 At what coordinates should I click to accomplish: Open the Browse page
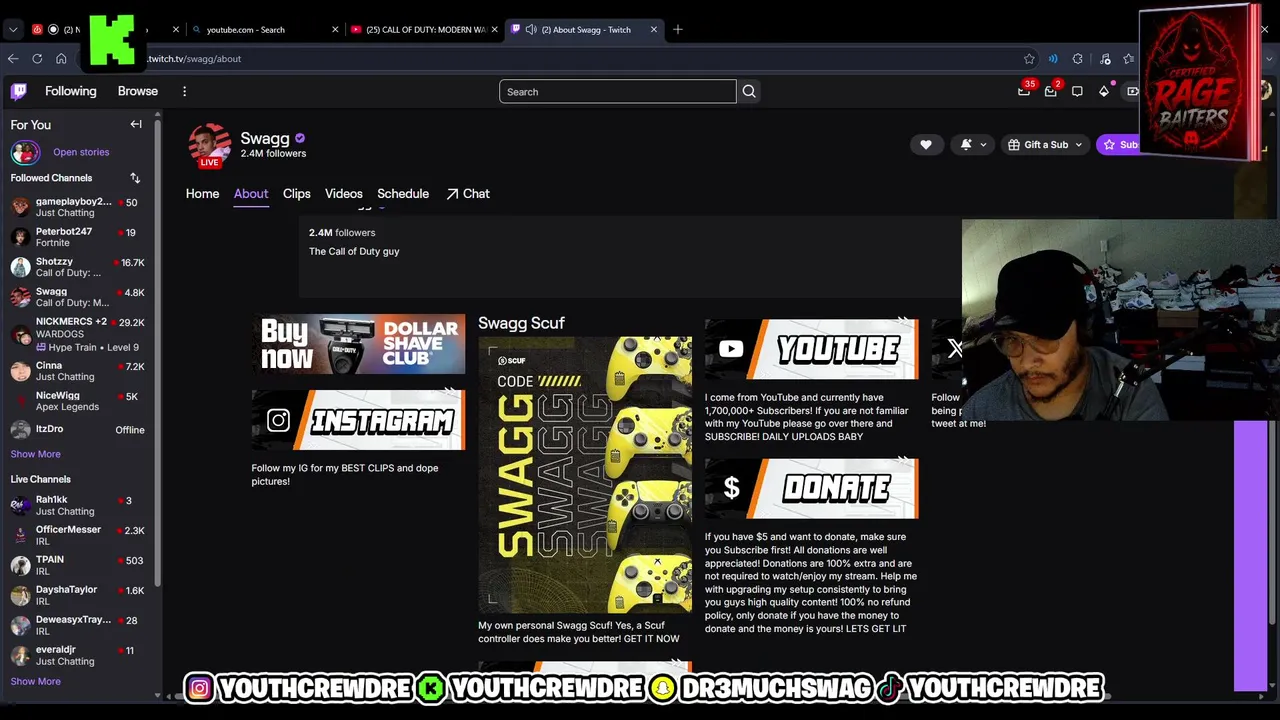point(138,91)
